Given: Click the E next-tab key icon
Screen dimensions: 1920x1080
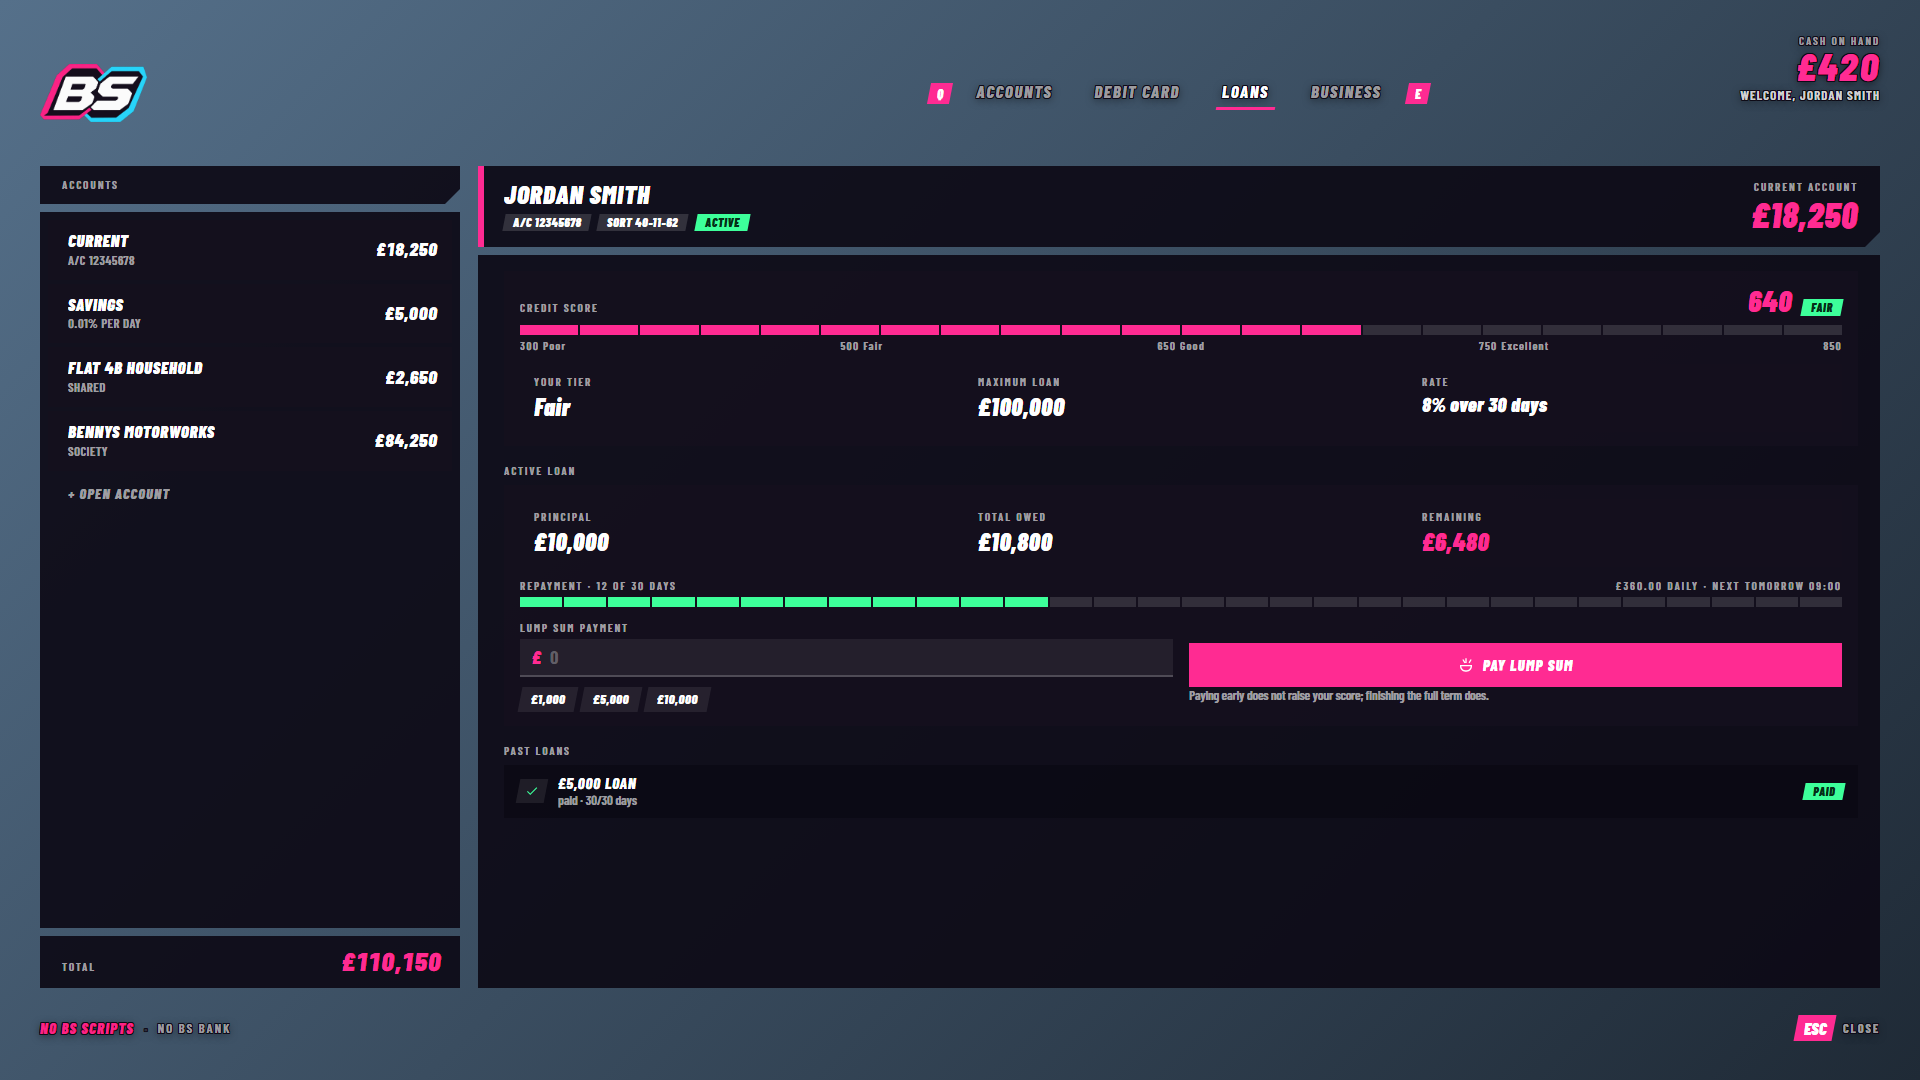Looking at the screenshot, I should [1418, 94].
